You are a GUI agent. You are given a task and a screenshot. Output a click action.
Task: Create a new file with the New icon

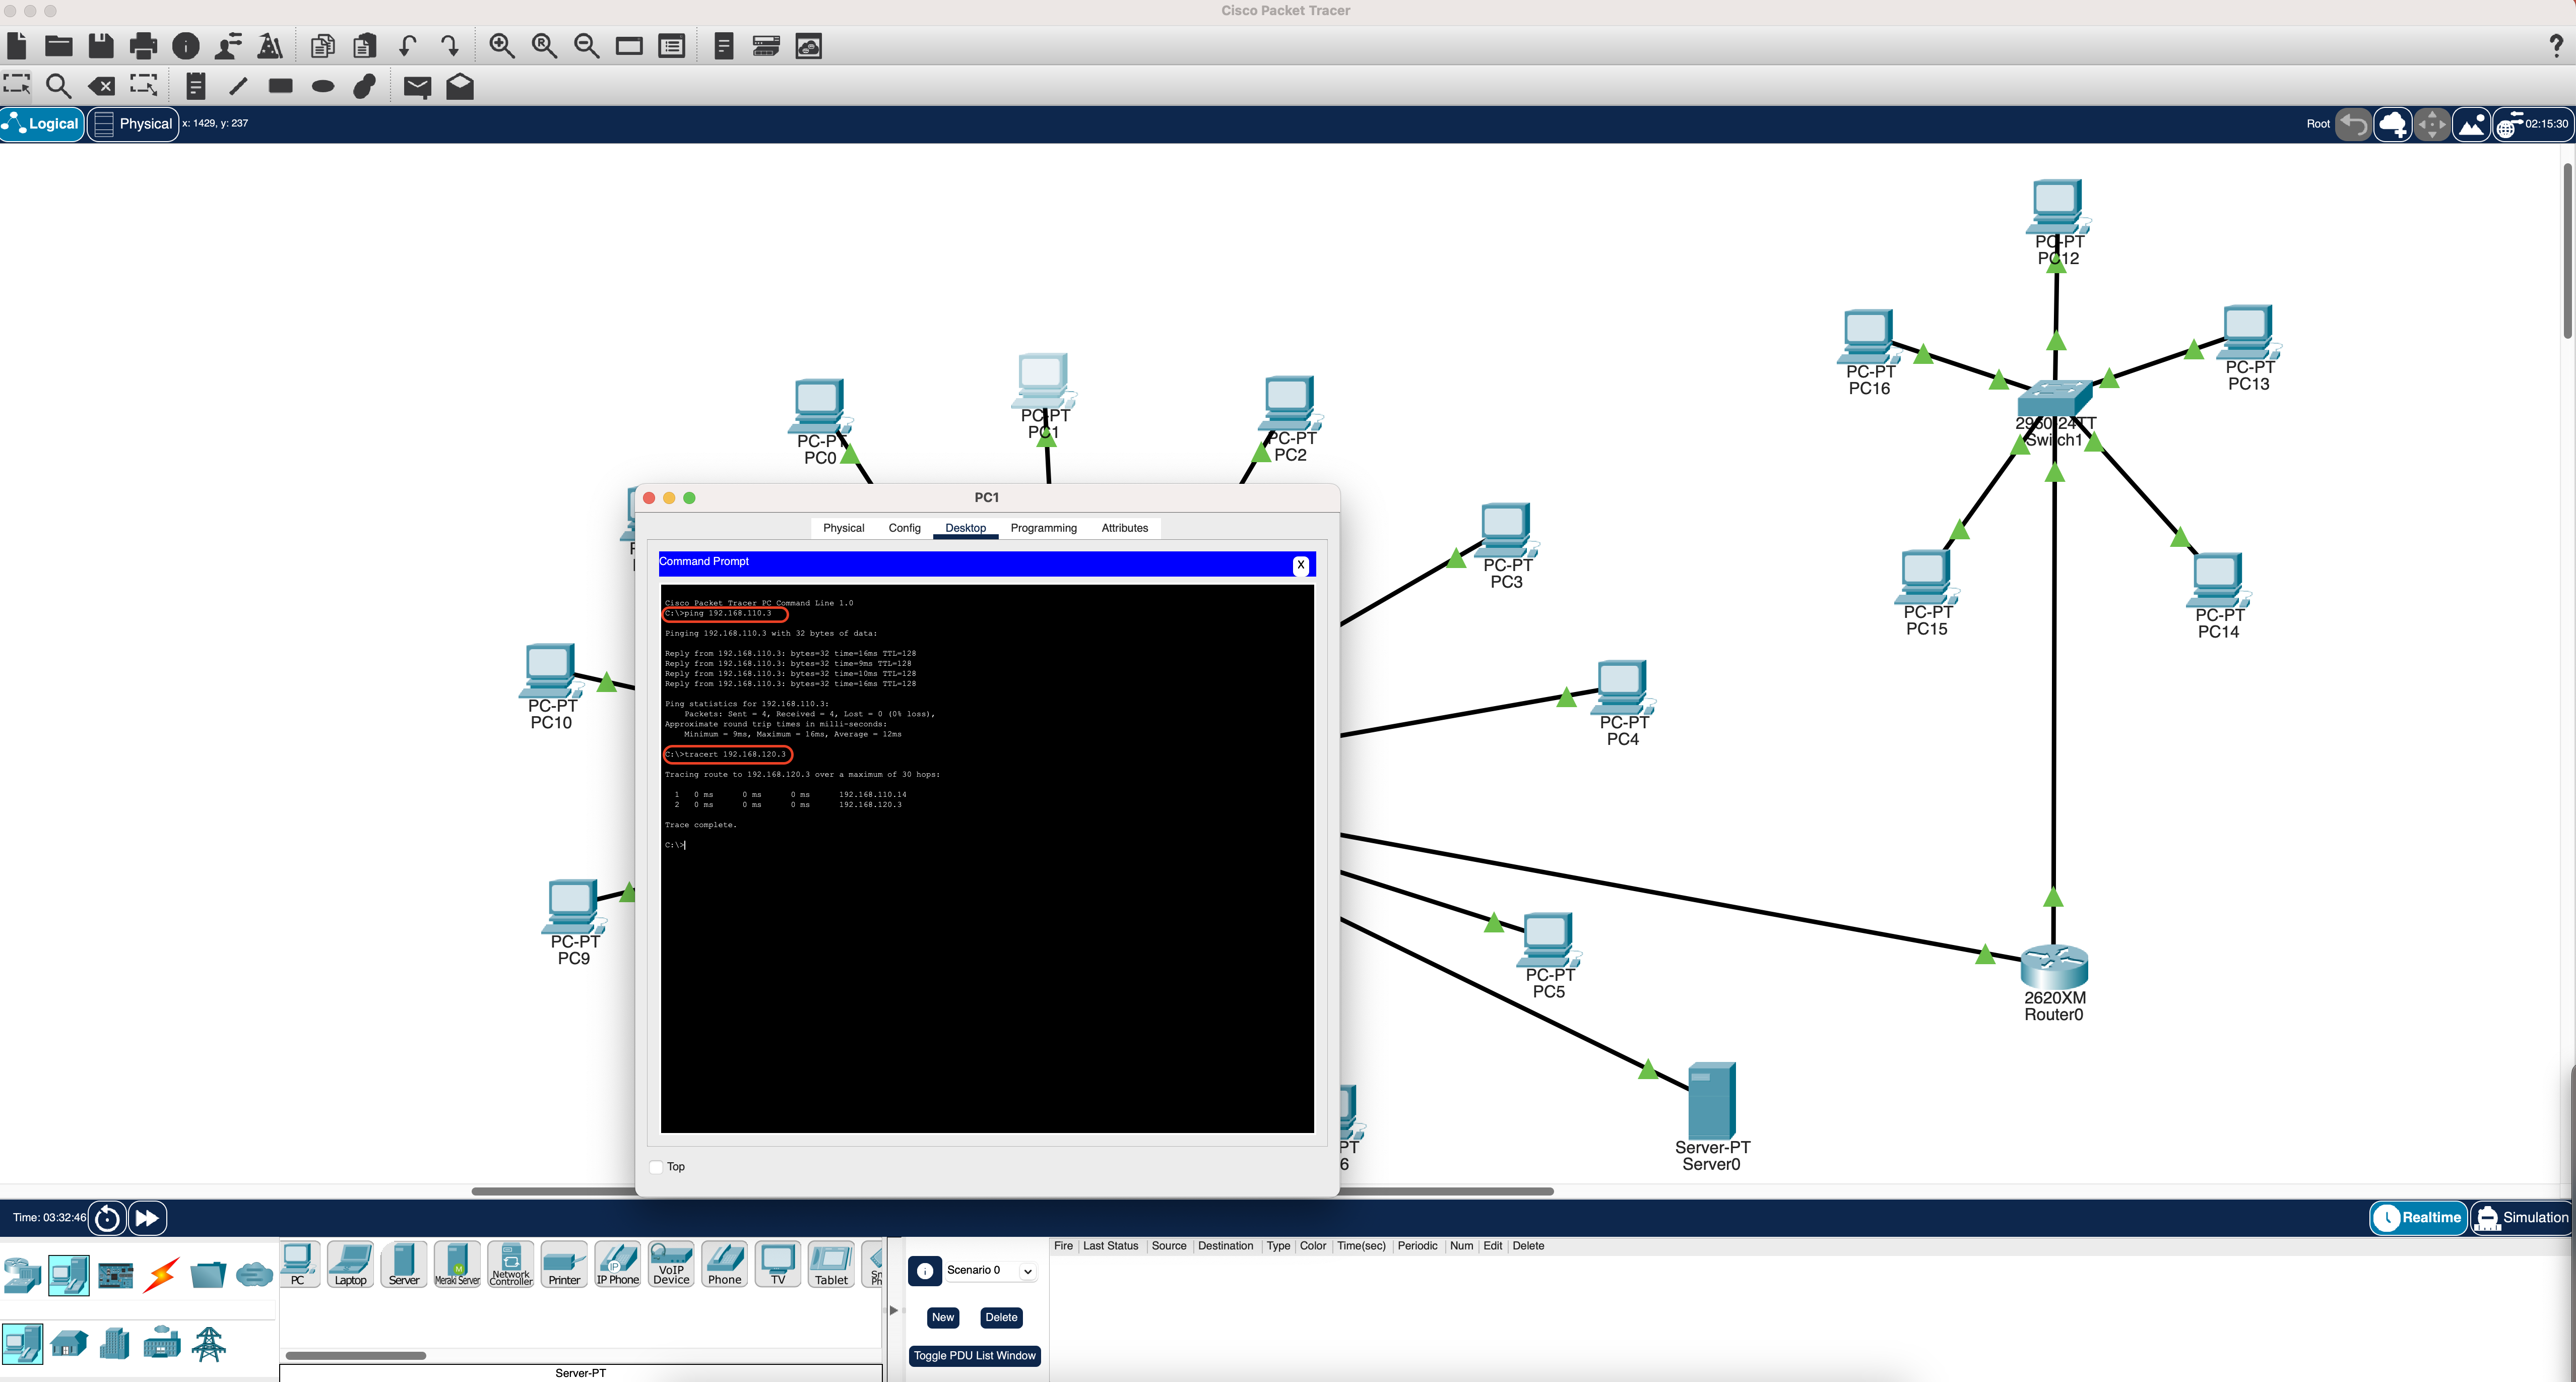(17, 46)
